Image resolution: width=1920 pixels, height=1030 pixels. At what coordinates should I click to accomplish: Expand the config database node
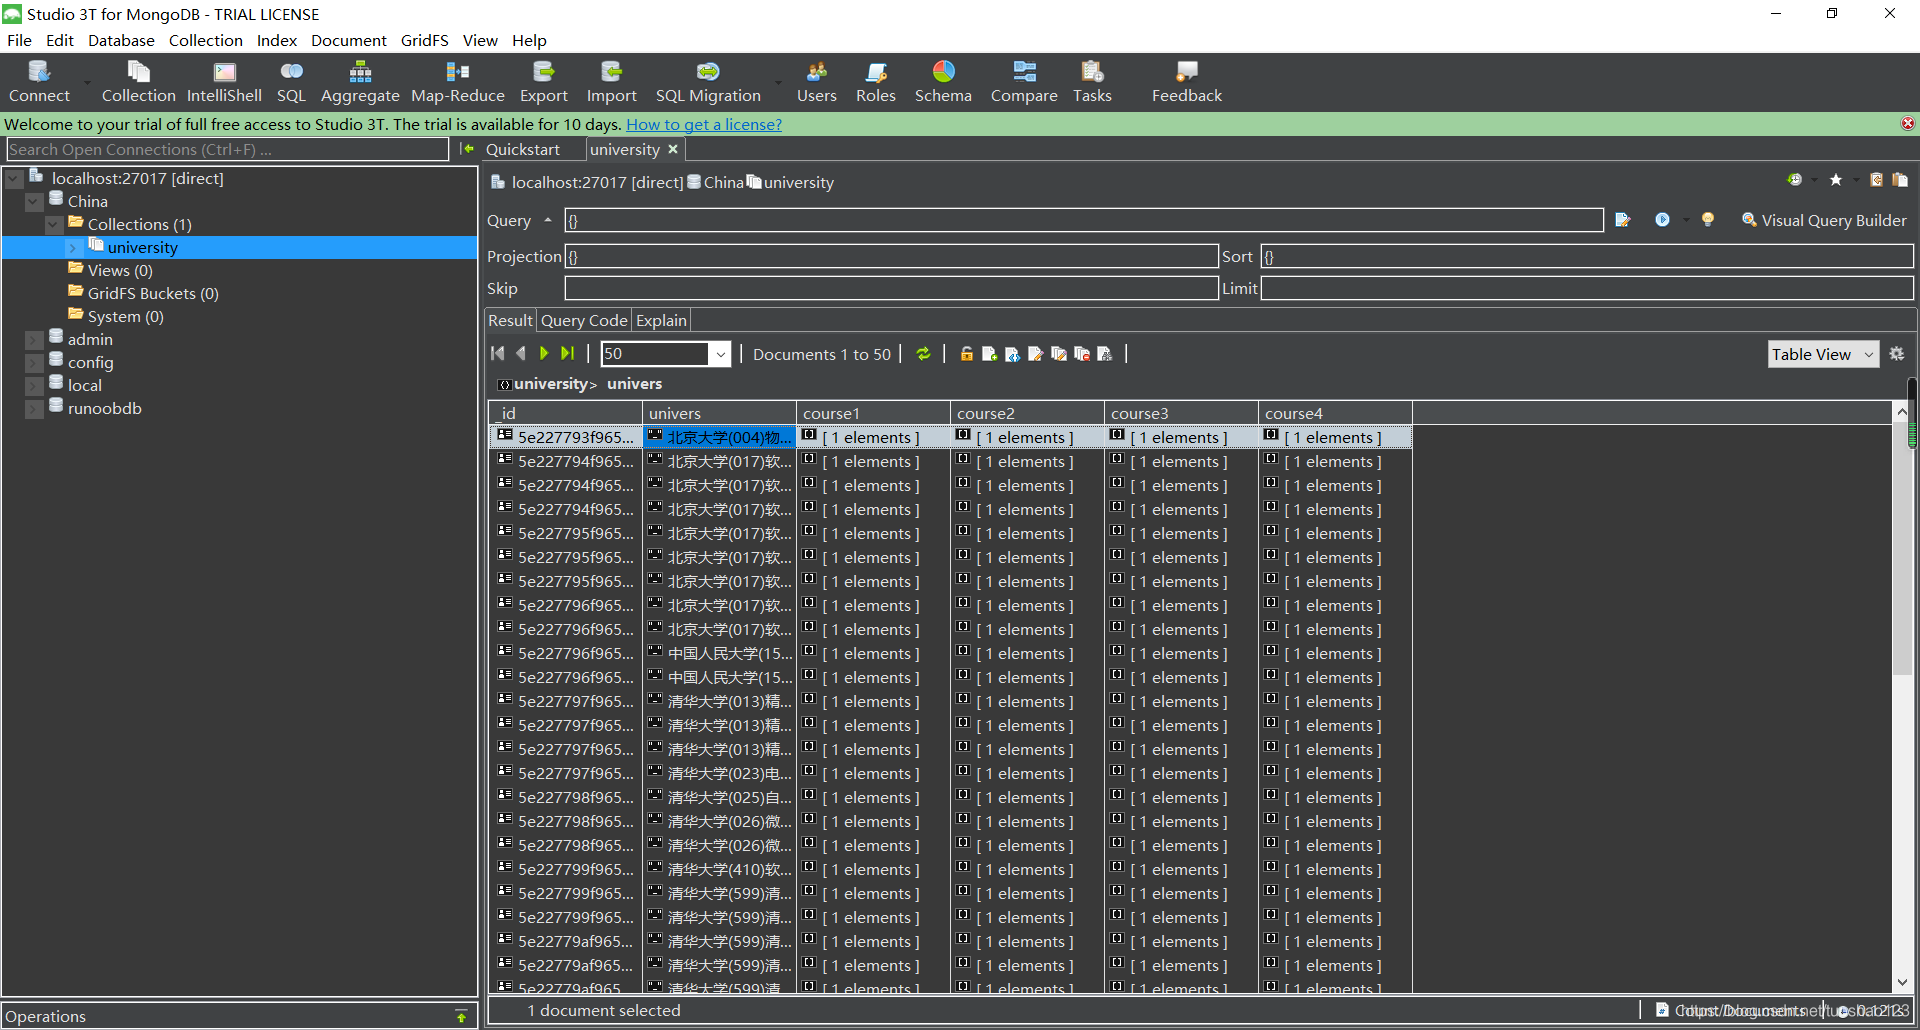pos(34,363)
